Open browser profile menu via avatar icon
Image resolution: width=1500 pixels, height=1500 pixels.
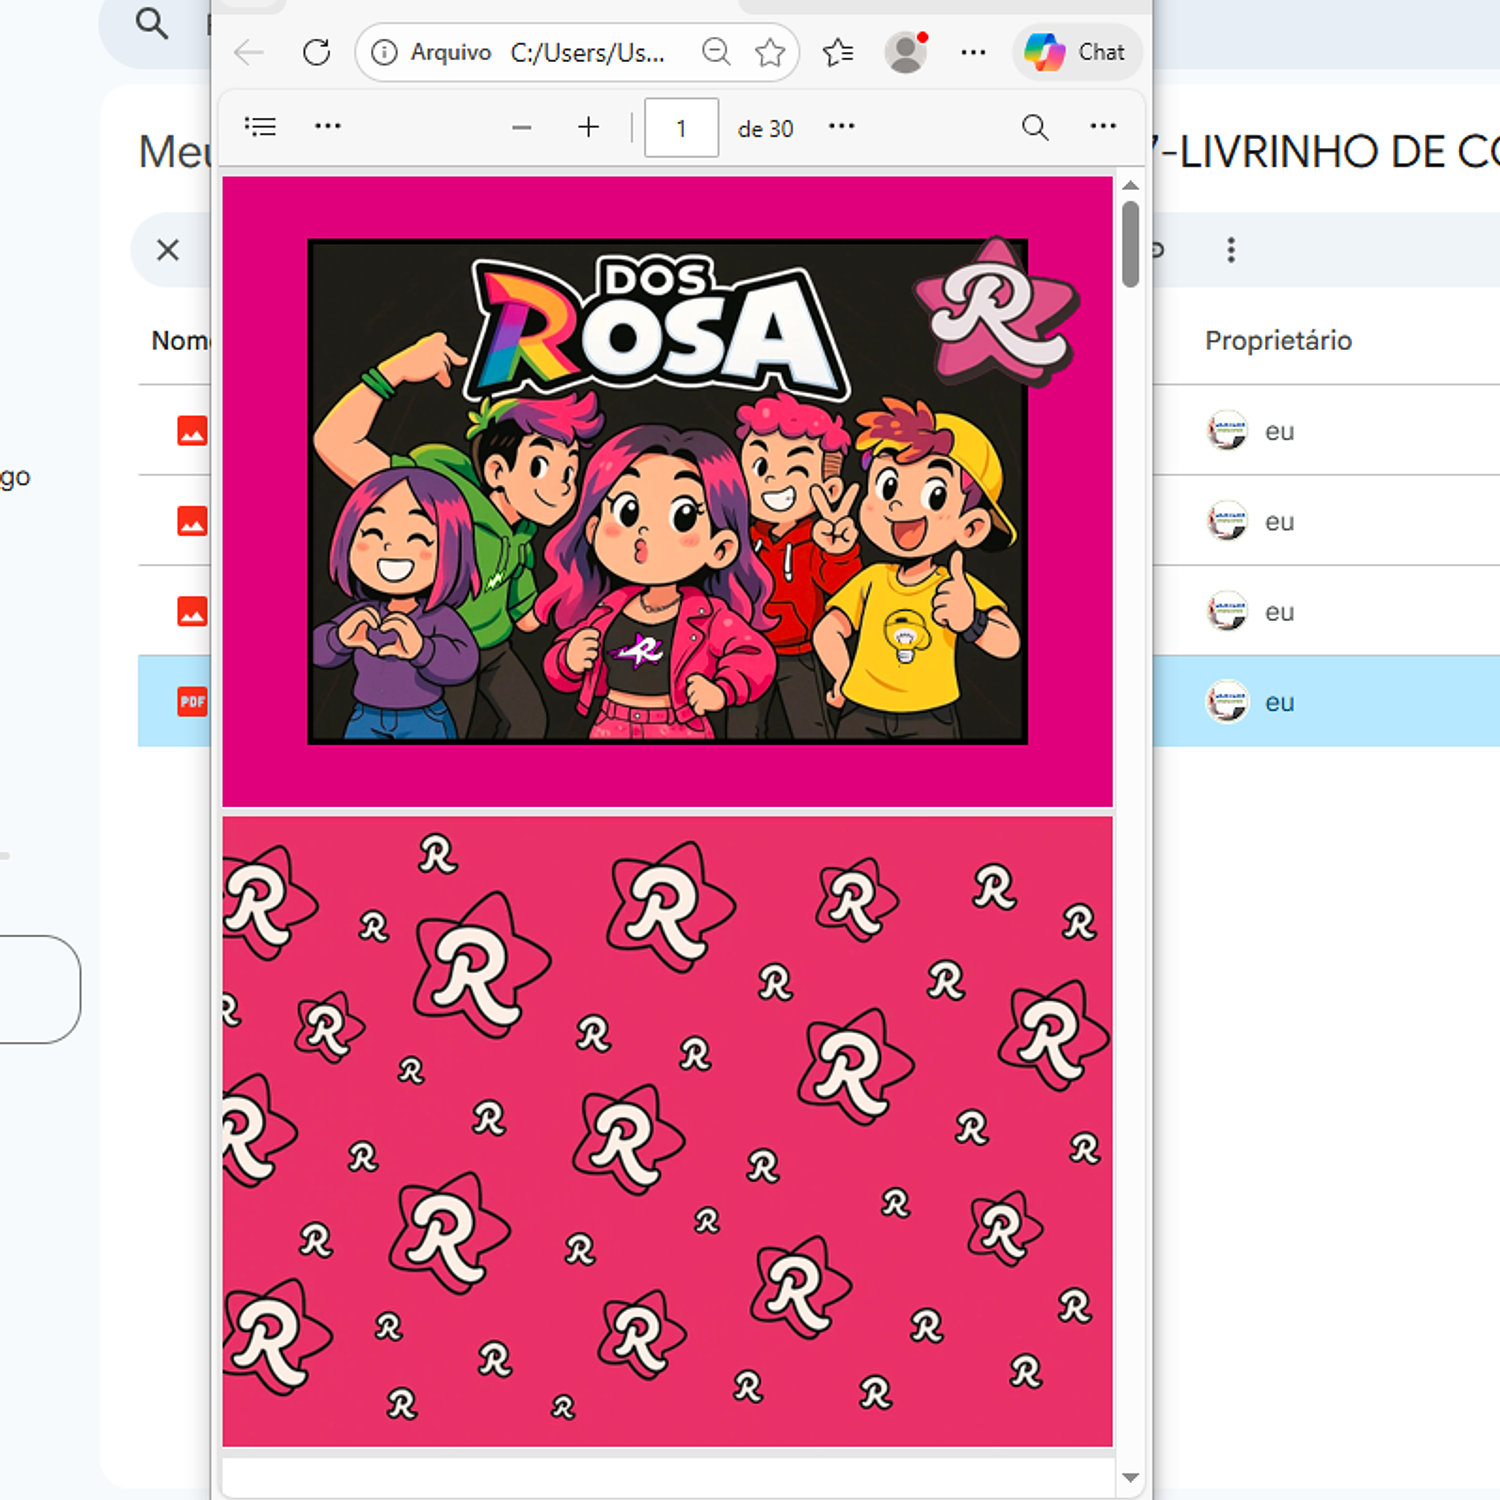click(906, 52)
